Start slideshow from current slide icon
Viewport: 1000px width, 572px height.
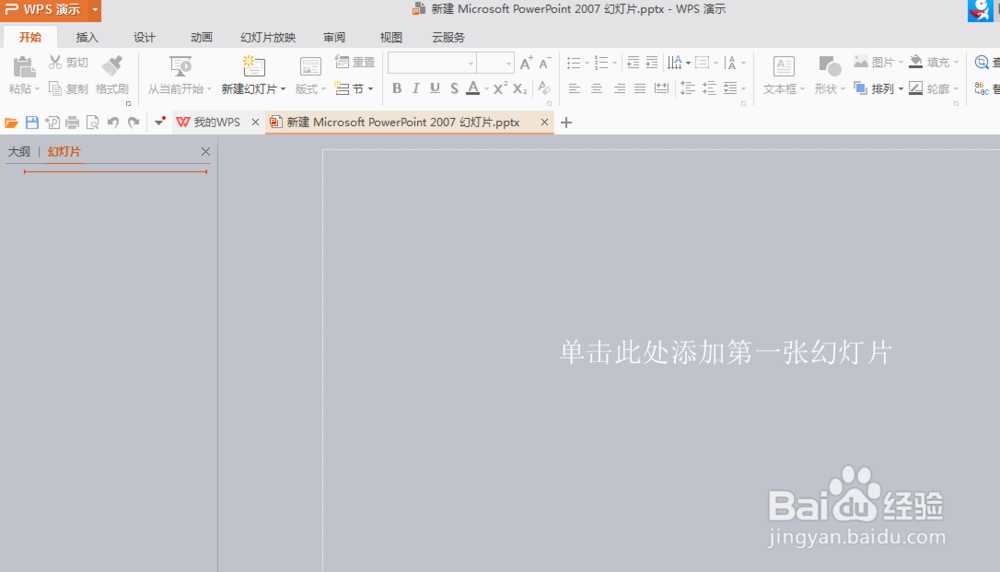(x=180, y=66)
